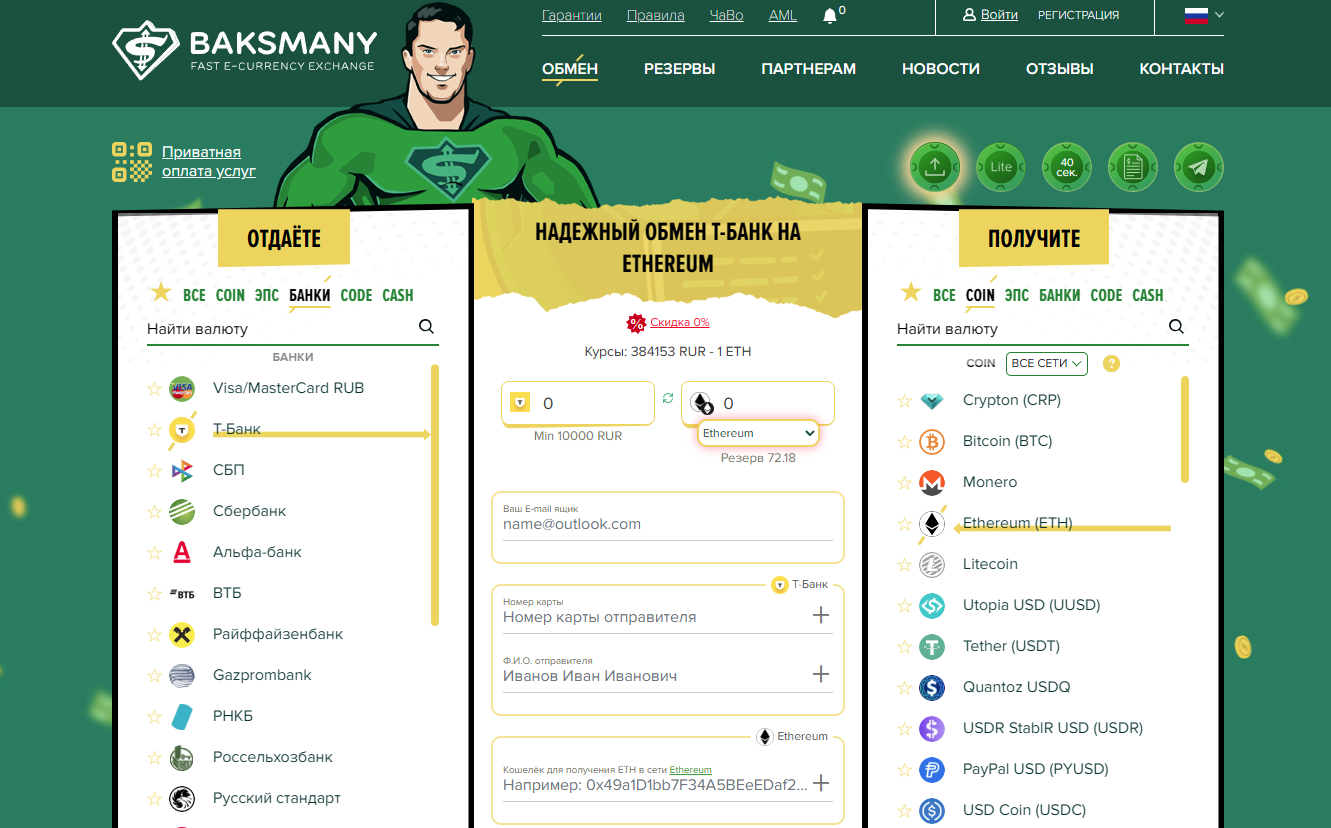The image size is (1331, 828).
Task: Open the ПАРТНЕРАМ menu item
Action: tap(808, 69)
